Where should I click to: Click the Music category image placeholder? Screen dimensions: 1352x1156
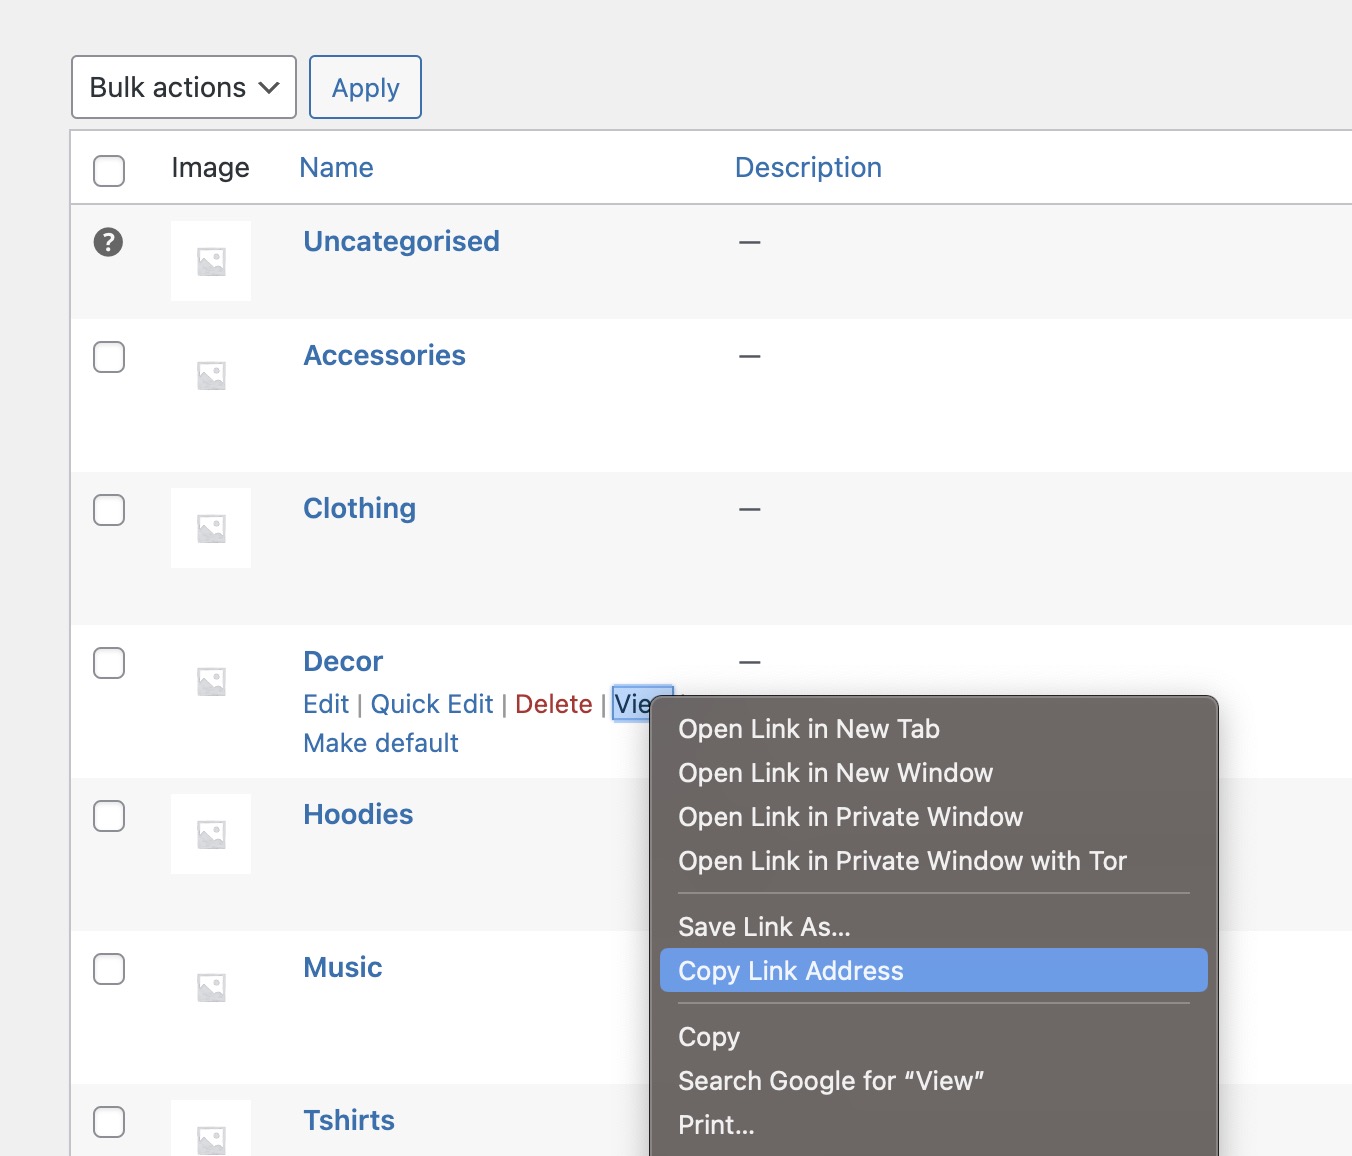tap(211, 987)
